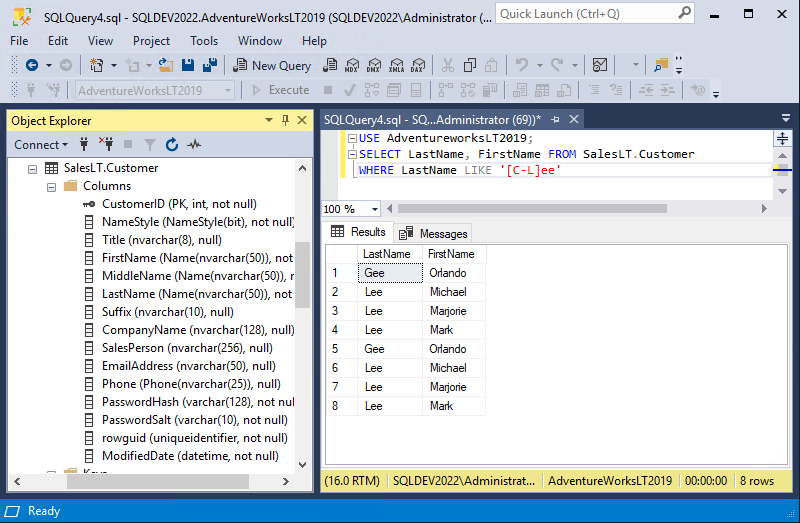Screen dimensions: 800x523
Task: Click the Connect plug icon in Object Explorer
Action: (x=84, y=144)
